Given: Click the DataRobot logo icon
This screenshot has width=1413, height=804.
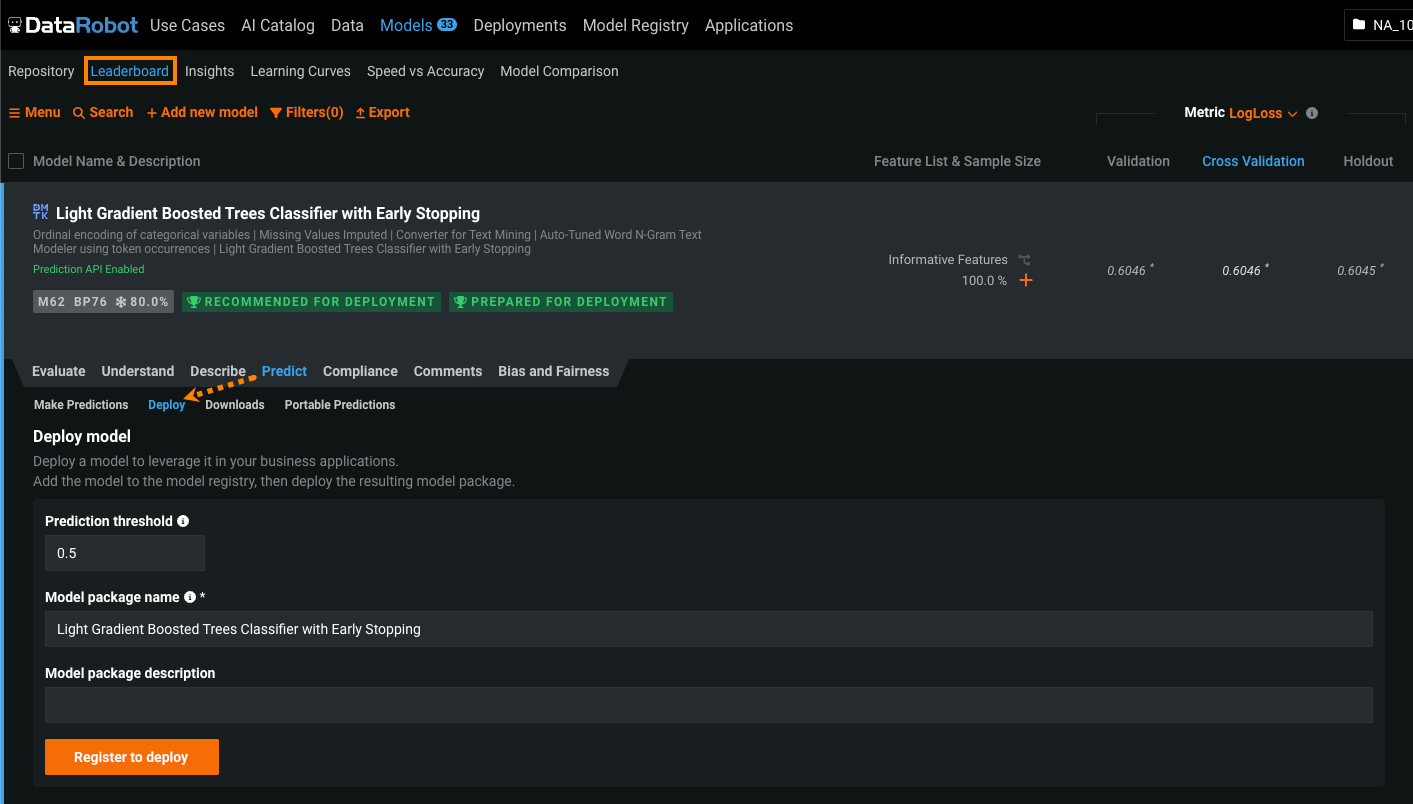Looking at the screenshot, I should point(15,25).
